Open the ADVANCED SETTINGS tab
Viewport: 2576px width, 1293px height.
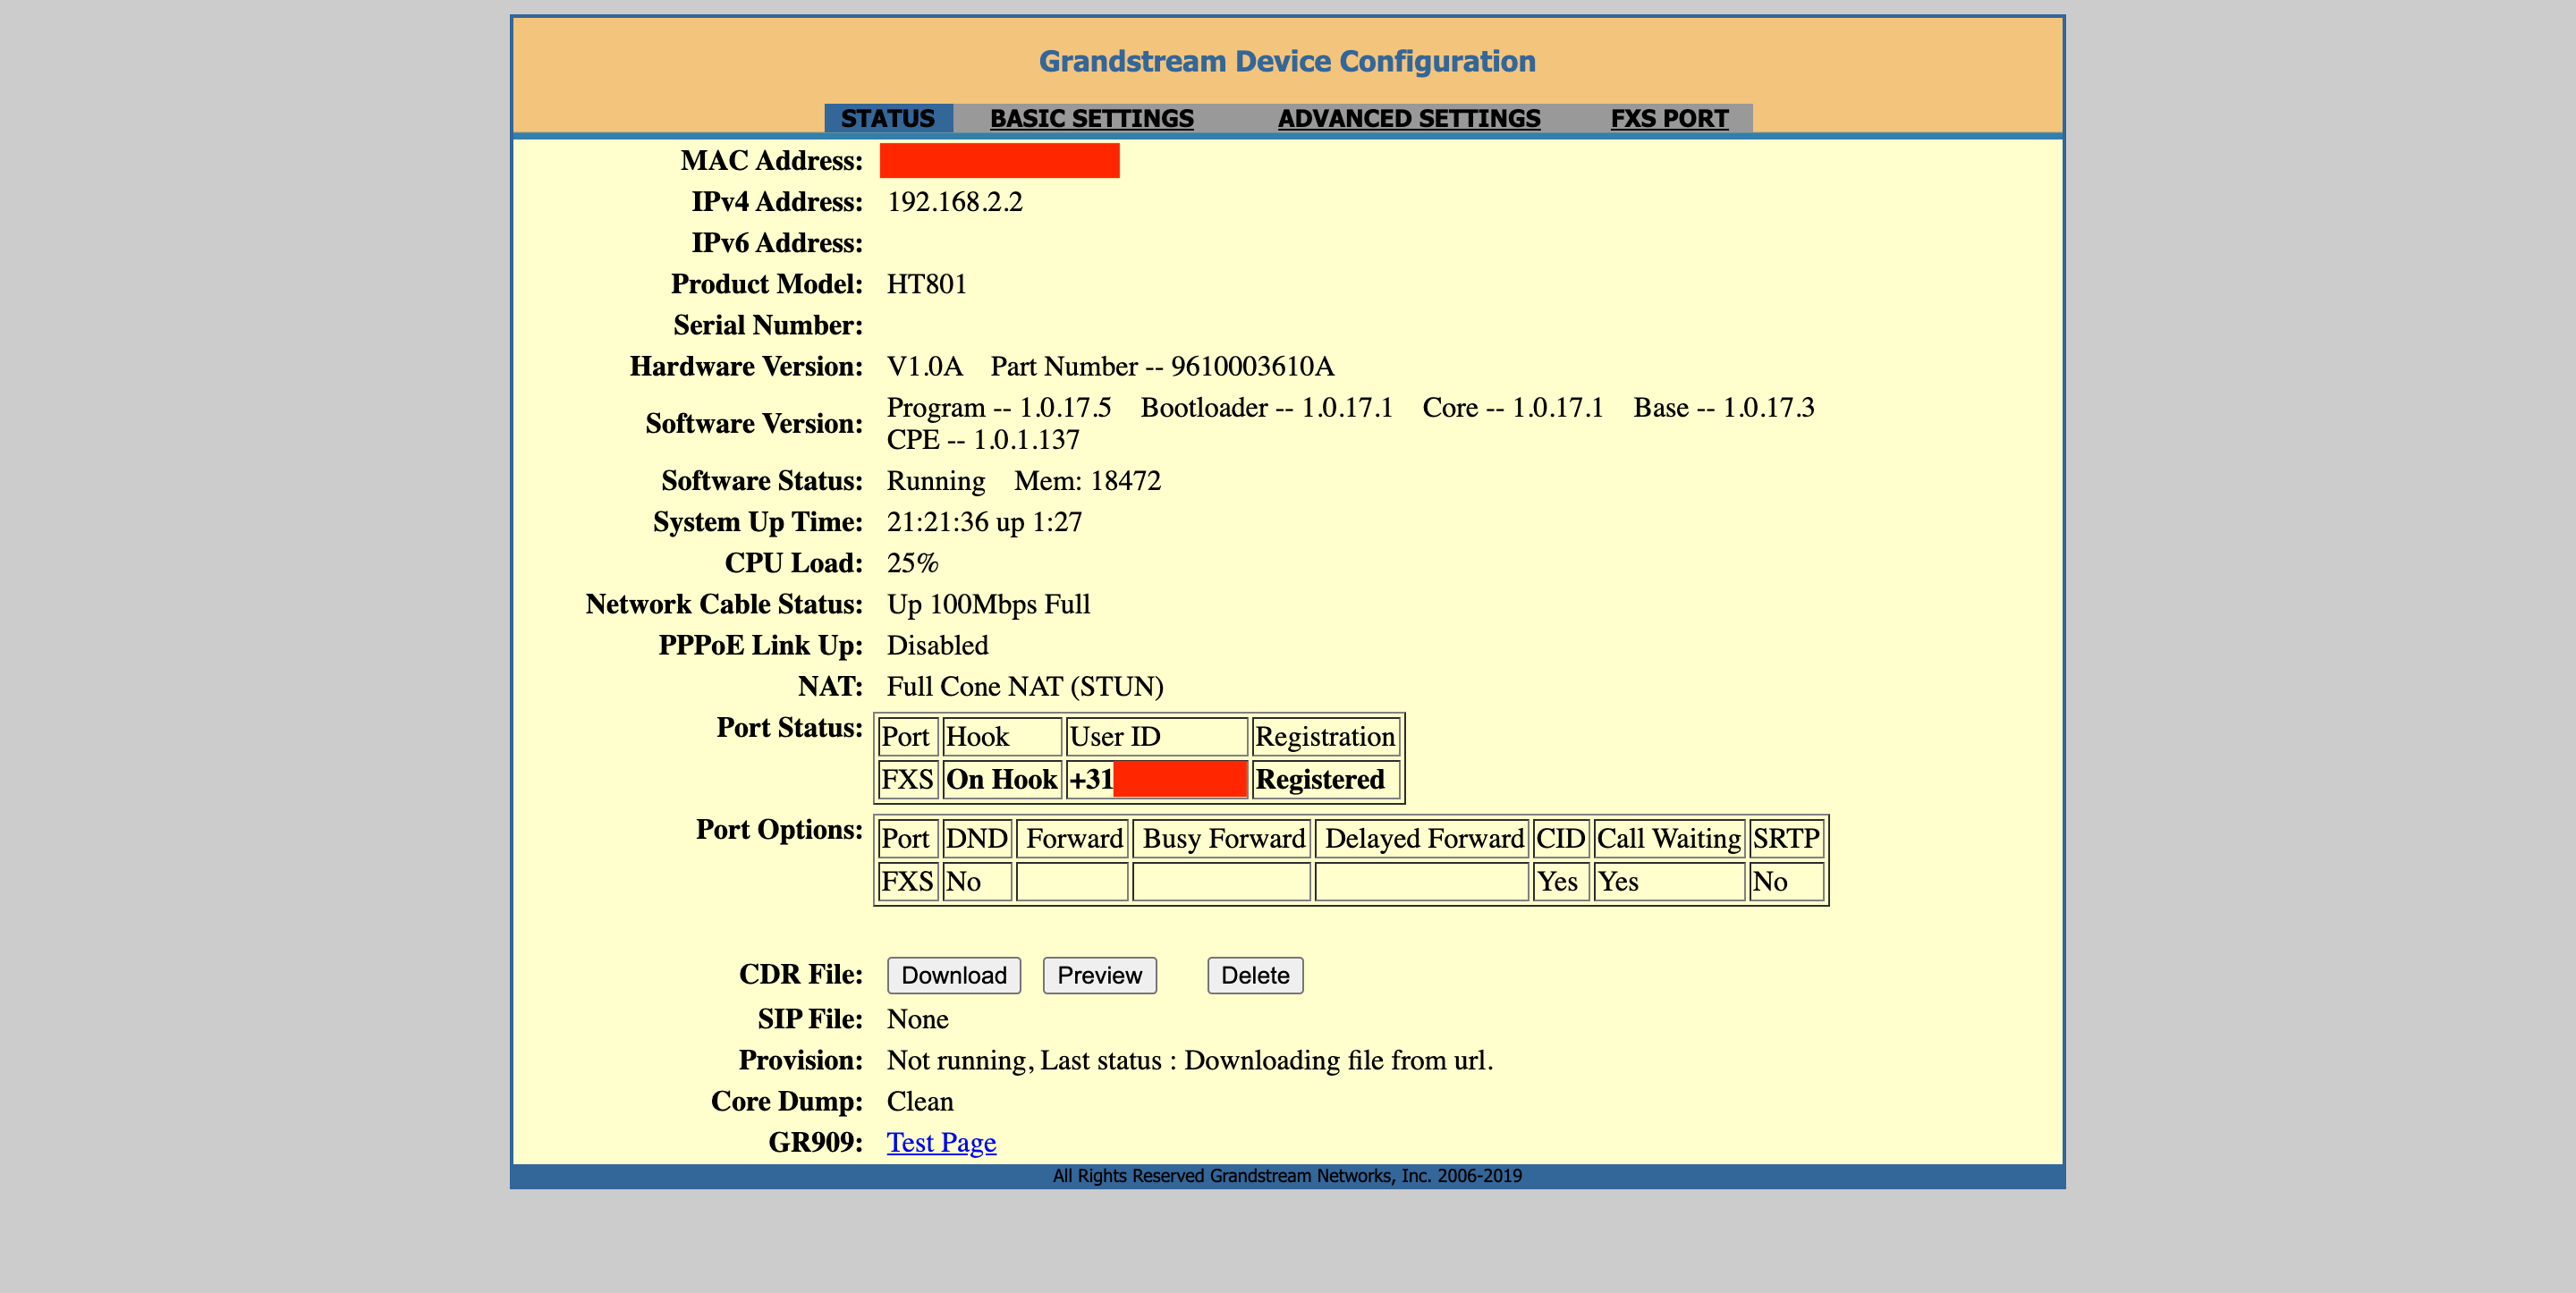[x=1408, y=118]
